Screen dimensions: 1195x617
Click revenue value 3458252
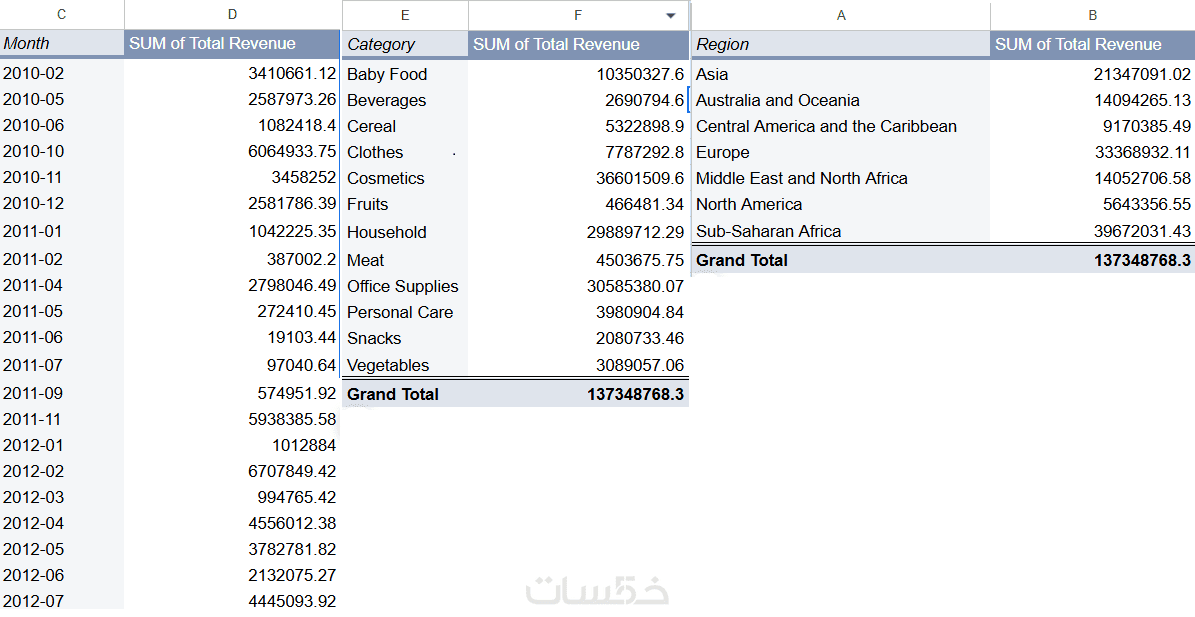coord(303,177)
